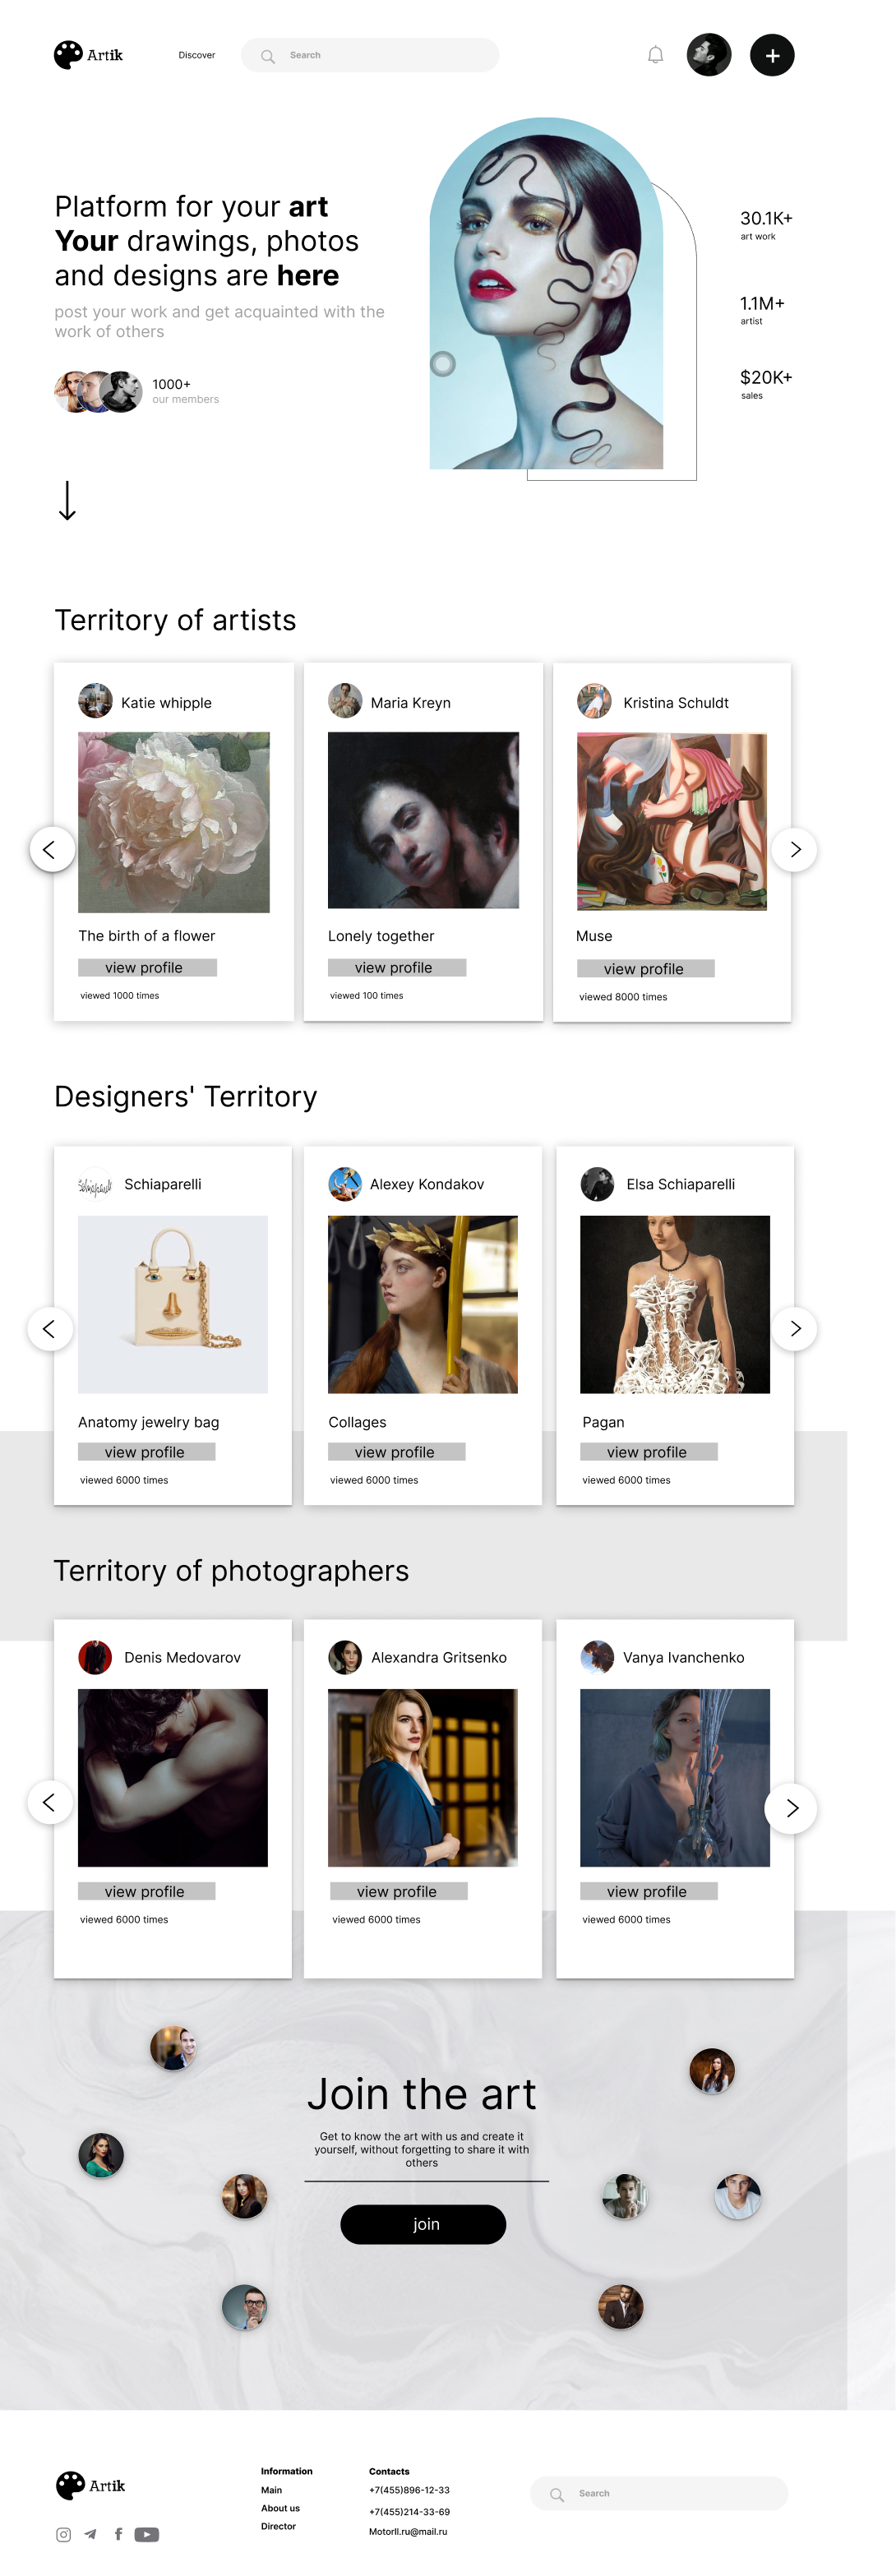View profile of Maria Kreyn
Screen dimensions: 896x2576
(x=397, y=967)
